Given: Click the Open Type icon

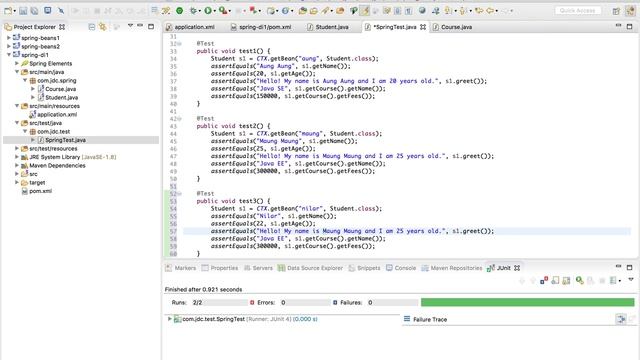Looking at the screenshot, I should (302, 11).
